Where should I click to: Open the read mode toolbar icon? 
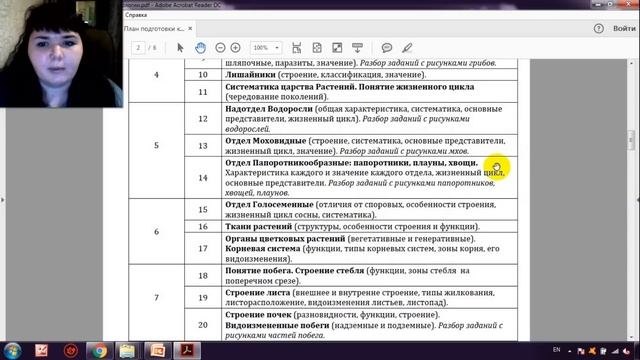coord(357,48)
